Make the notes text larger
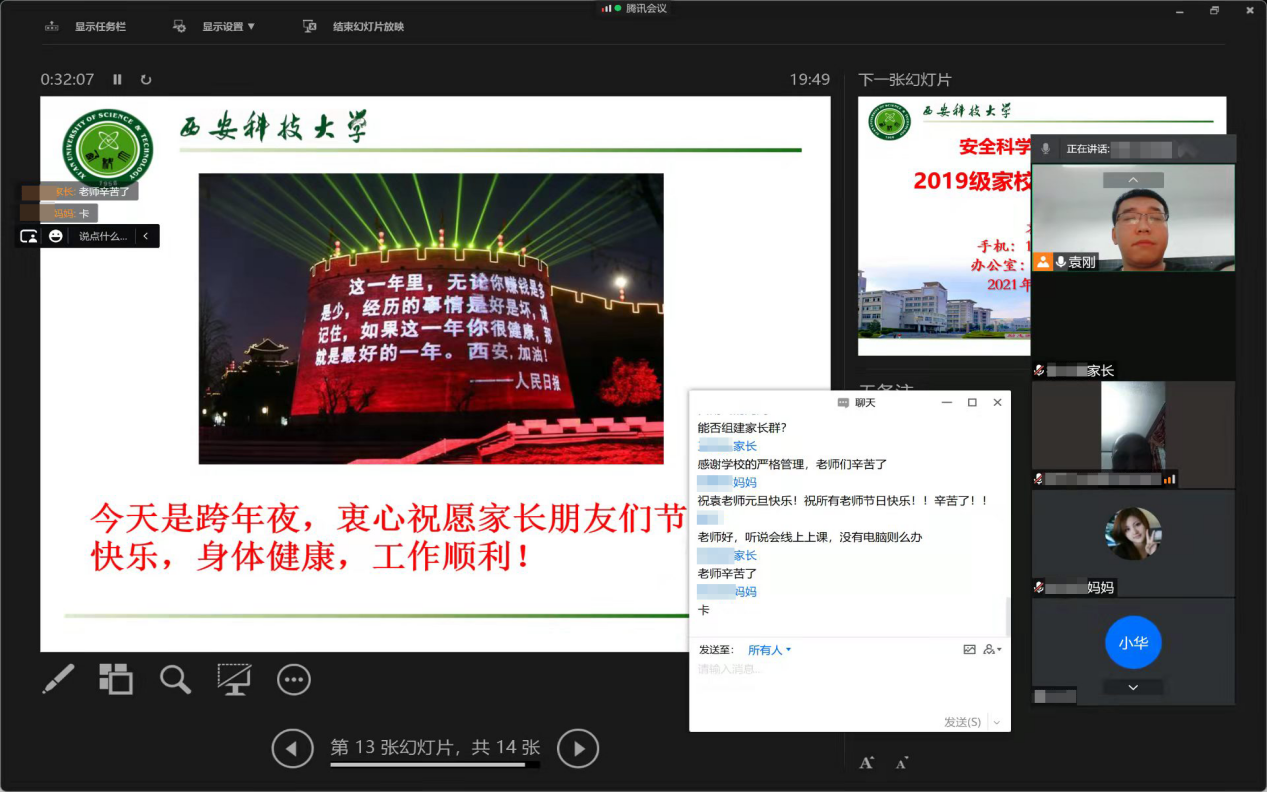1267x792 pixels. pyautogui.click(x=866, y=763)
